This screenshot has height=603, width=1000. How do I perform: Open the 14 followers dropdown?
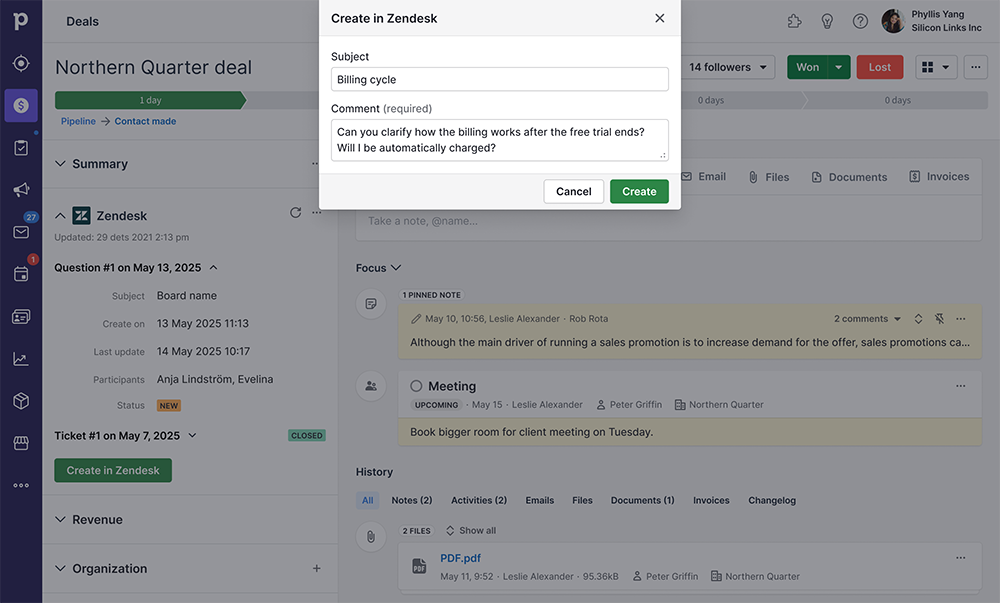point(728,67)
